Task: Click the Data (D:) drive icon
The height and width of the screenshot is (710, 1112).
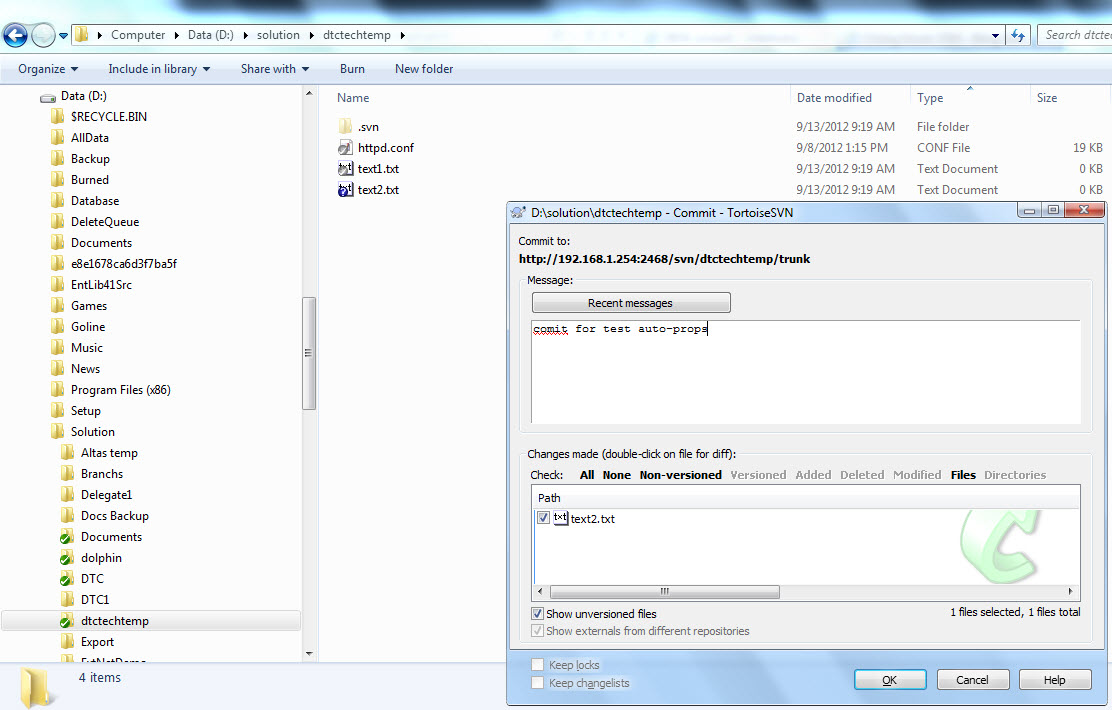Action: tap(48, 96)
